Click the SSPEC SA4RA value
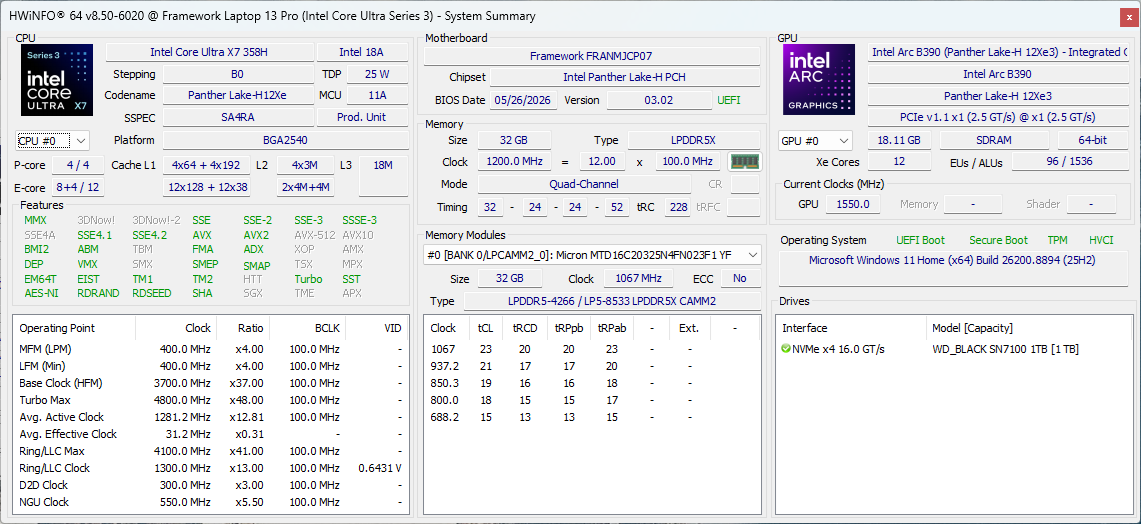The image size is (1141, 524). click(237, 117)
